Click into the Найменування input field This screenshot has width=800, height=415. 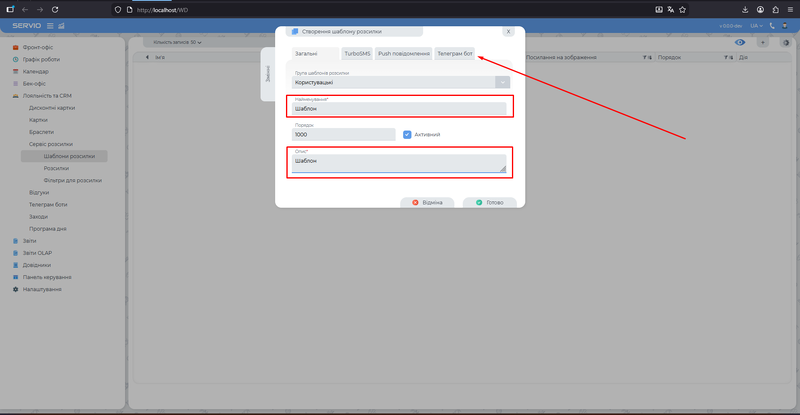pyautogui.click(x=400, y=109)
